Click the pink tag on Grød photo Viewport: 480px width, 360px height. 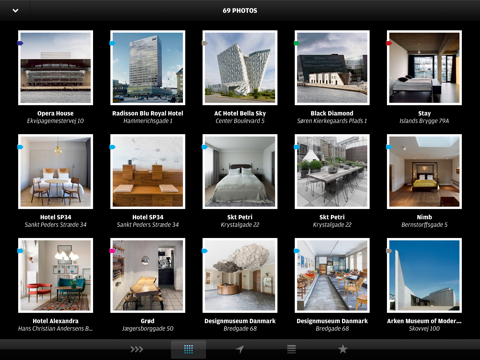point(112,251)
